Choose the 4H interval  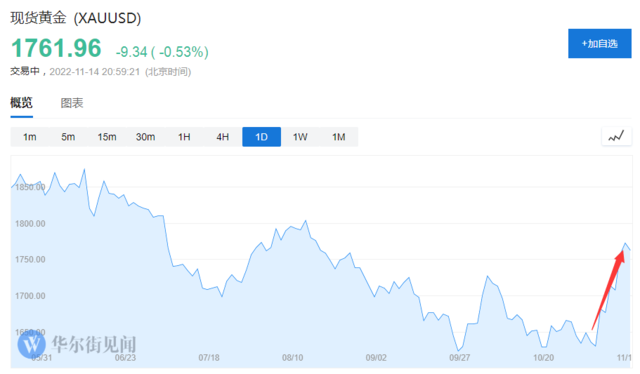222,137
